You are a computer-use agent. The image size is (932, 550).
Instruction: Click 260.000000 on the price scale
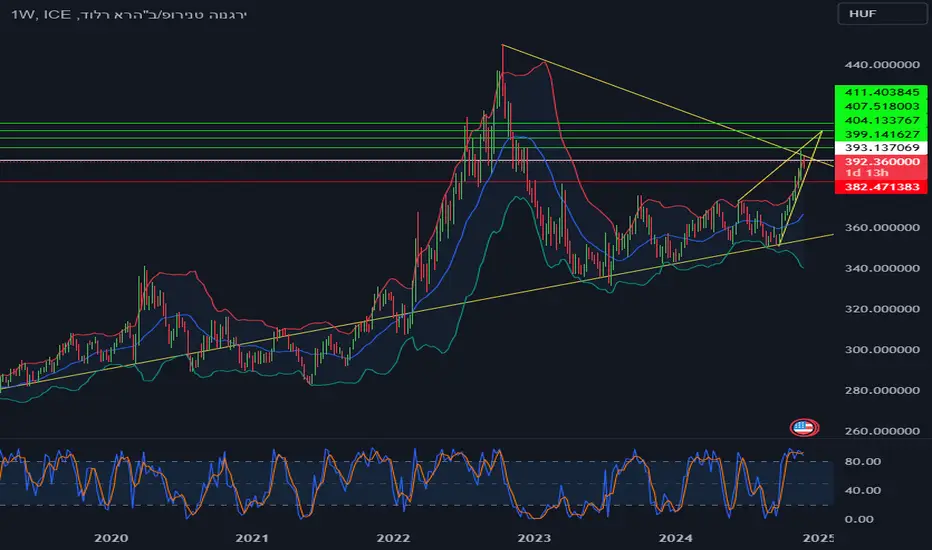[x=882, y=430]
